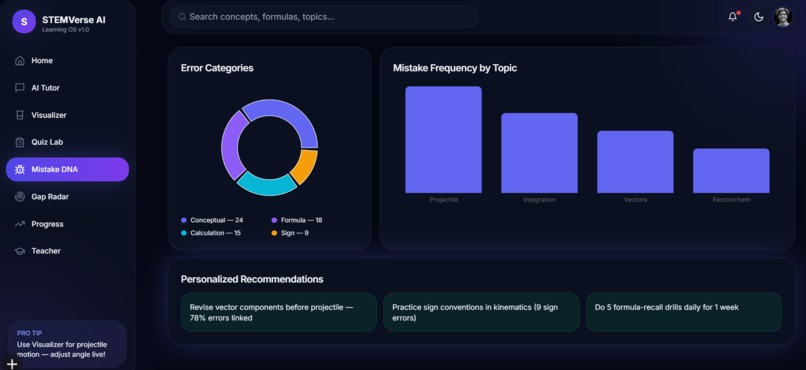This screenshot has width=806, height=370.
Task: Click the Progress trend arrow icon
Action: click(20, 224)
